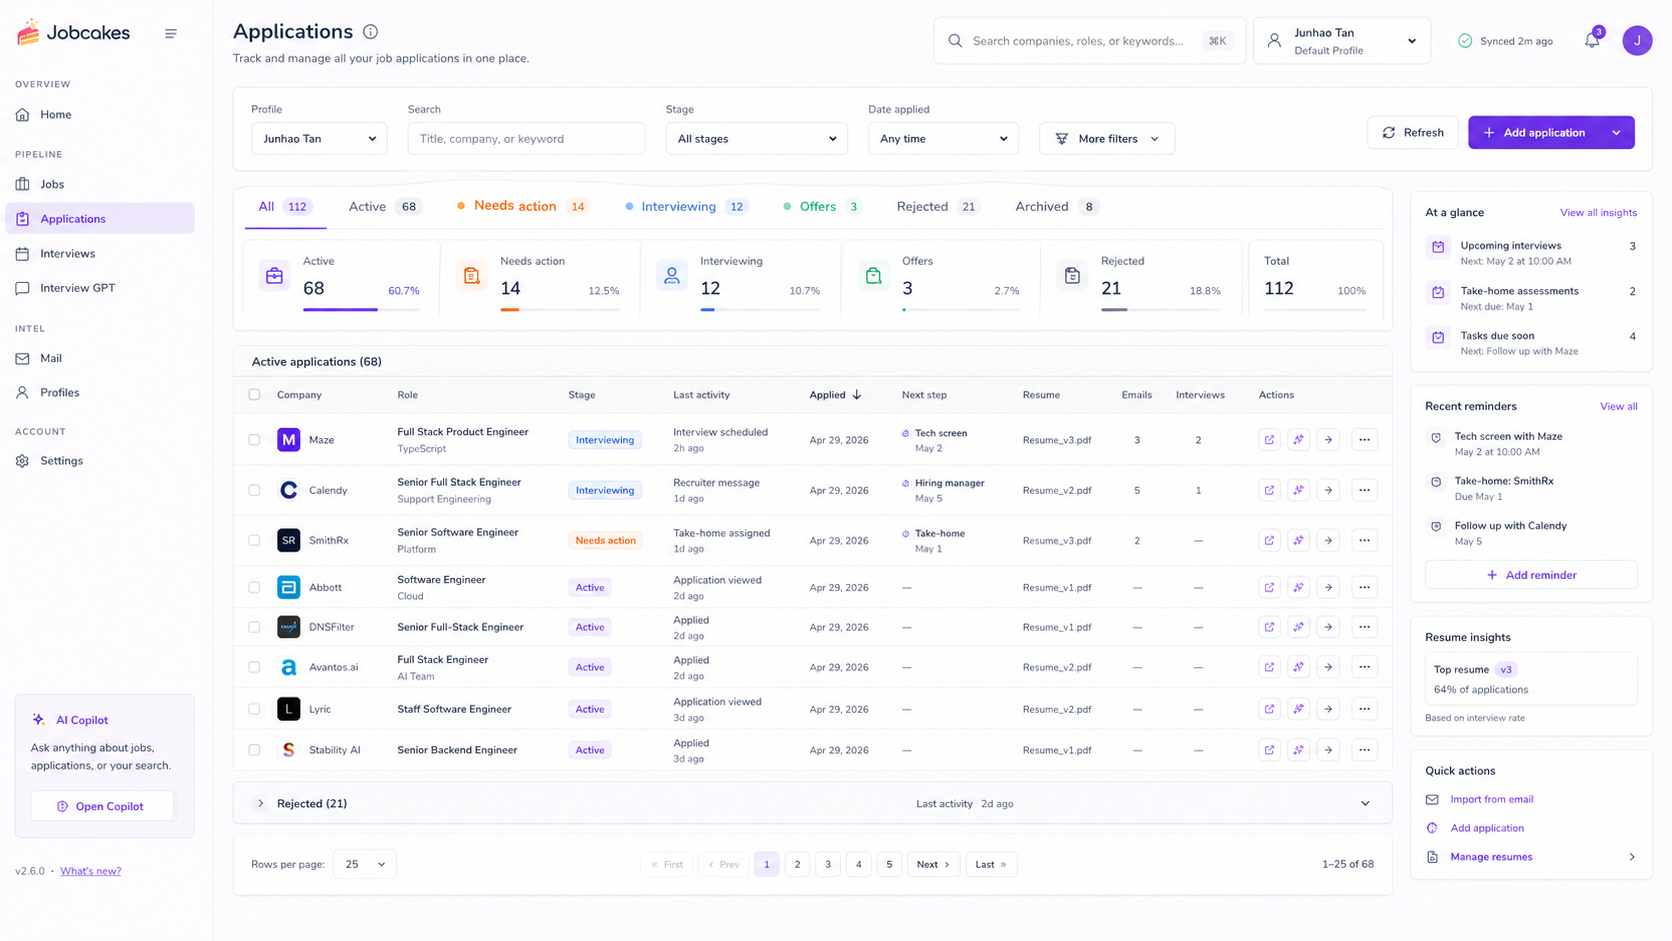Click the info icon beside Applications title
This screenshot has height=941, width=1672.
click(x=371, y=32)
